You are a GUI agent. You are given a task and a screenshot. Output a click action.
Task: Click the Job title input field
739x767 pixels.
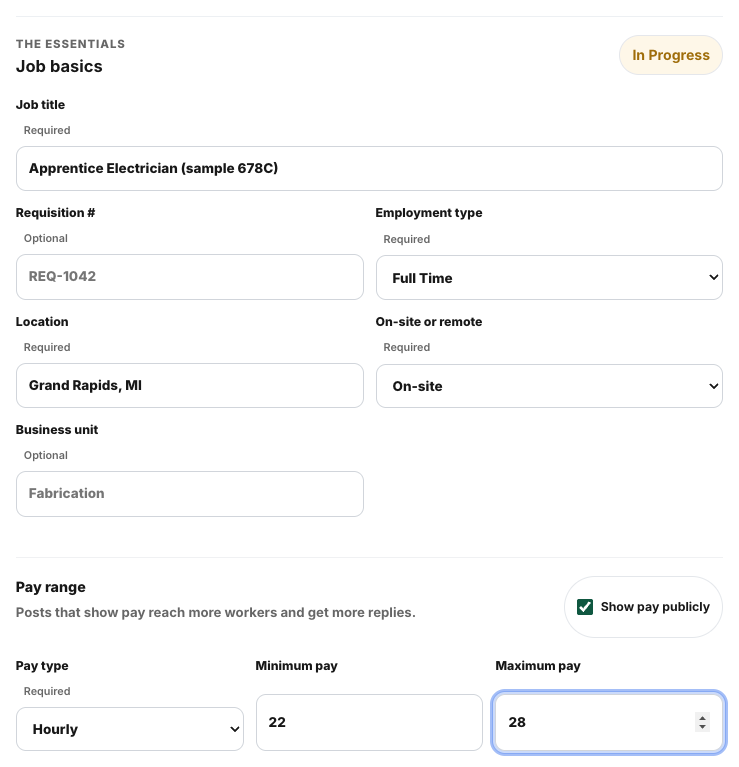[x=369, y=168]
